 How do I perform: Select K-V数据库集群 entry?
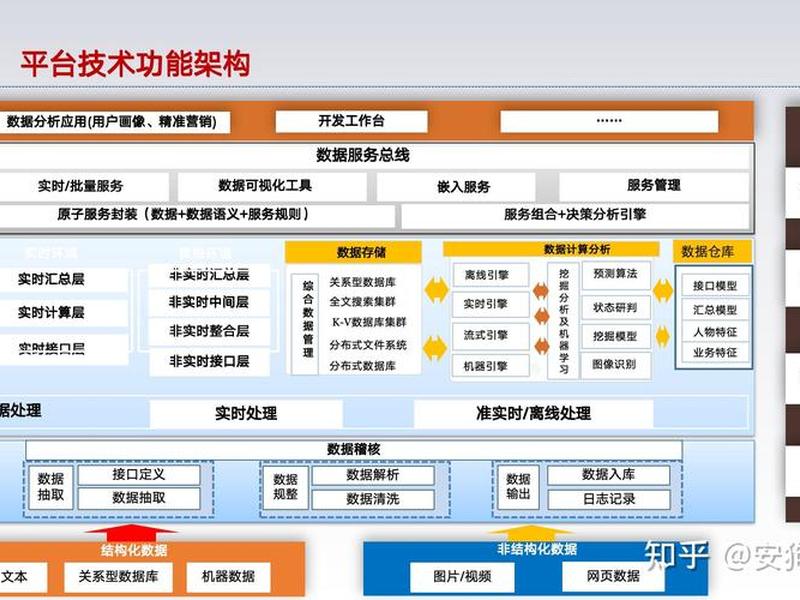pos(369,322)
